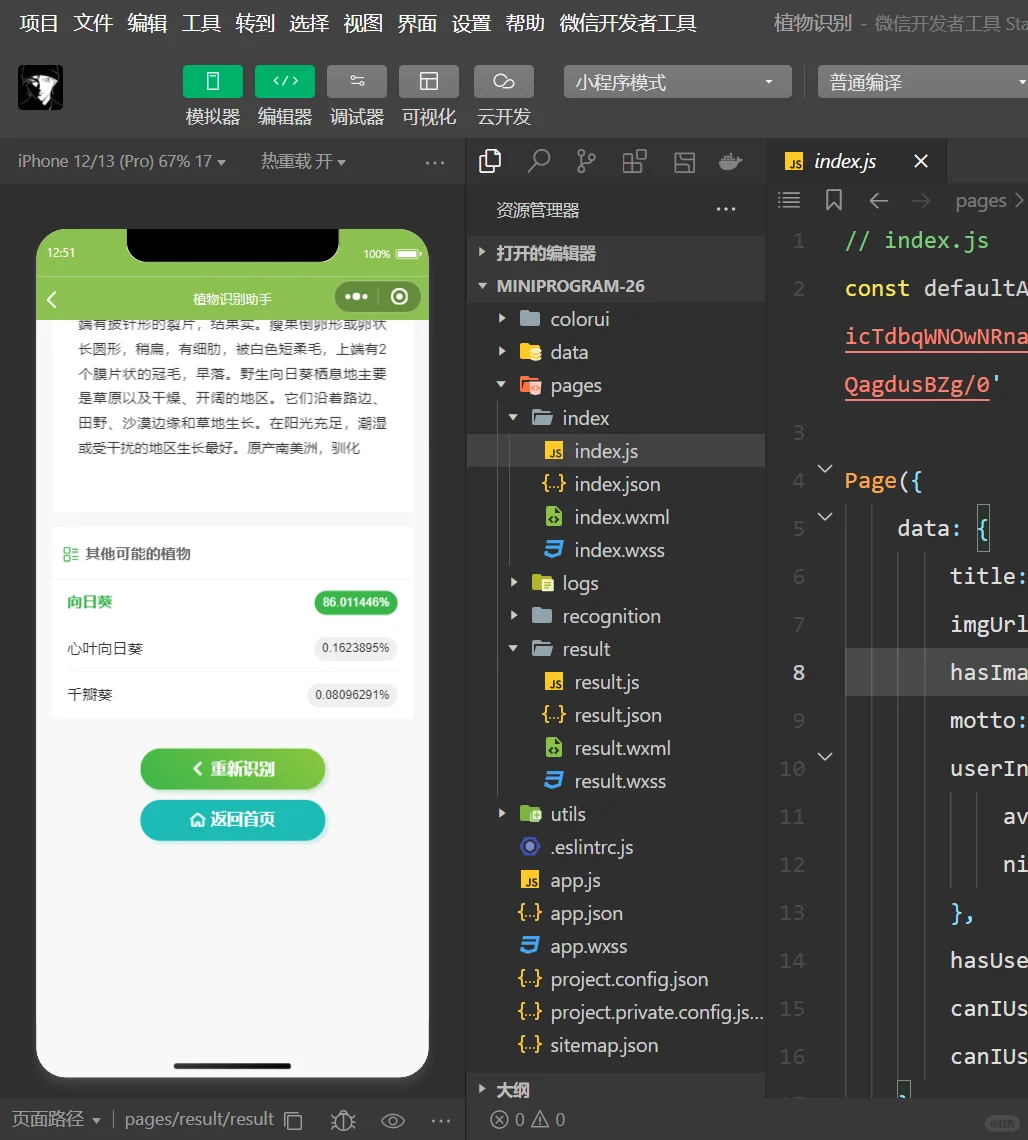
Task: Open the search icon in editor sidebar
Action: (x=538, y=161)
